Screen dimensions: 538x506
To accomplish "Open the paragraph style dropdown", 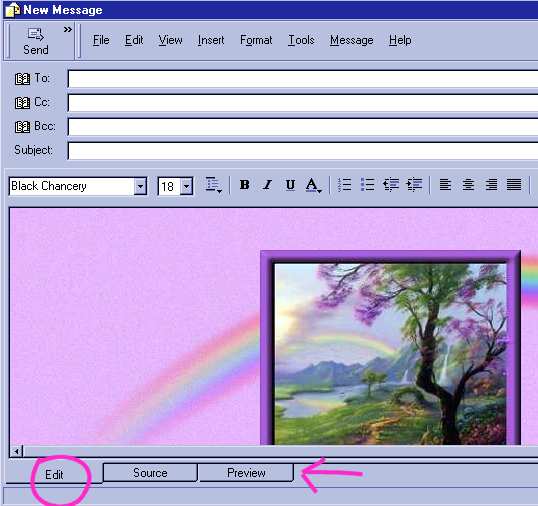I will click(213, 185).
